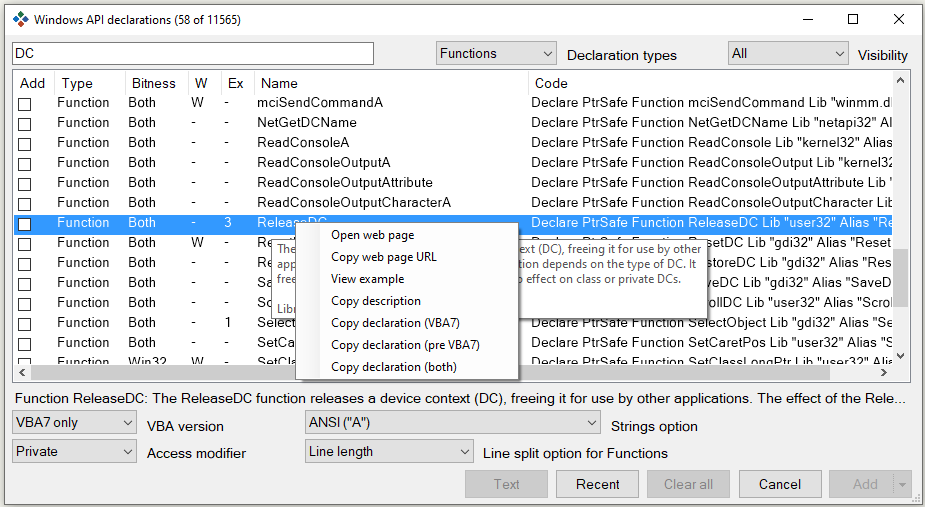This screenshot has width=925, height=507.
Task: Click the vertical scrollbar thumb
Action: coord(900,276)
